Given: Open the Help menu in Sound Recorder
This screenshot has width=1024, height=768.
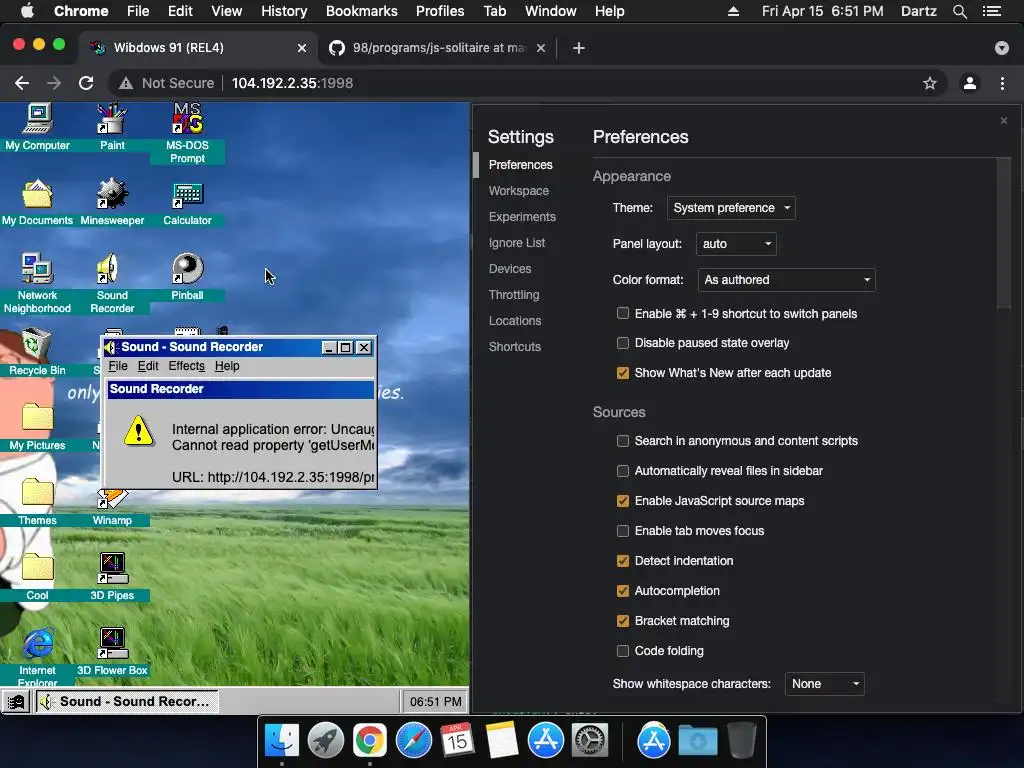Looking at the screenshot, I should pos(227,366).
